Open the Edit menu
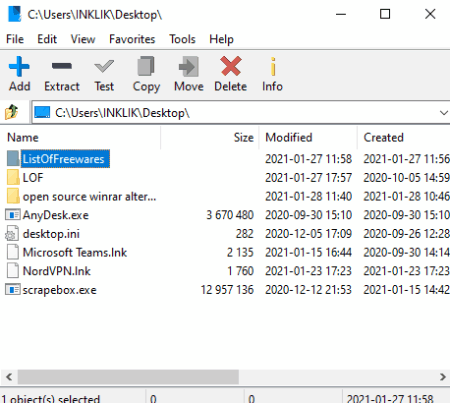This screenshot has height=403, width=450. 47,39
